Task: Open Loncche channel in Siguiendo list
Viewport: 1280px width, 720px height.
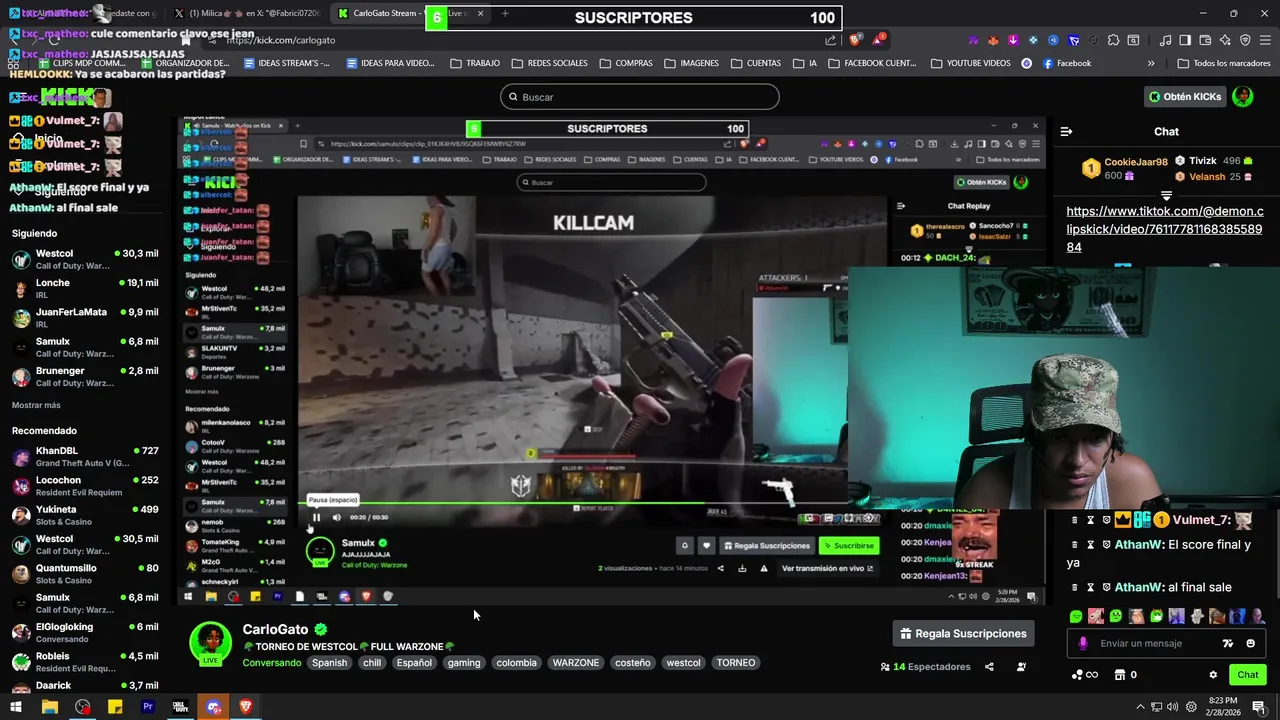Action: pos(85,289)
